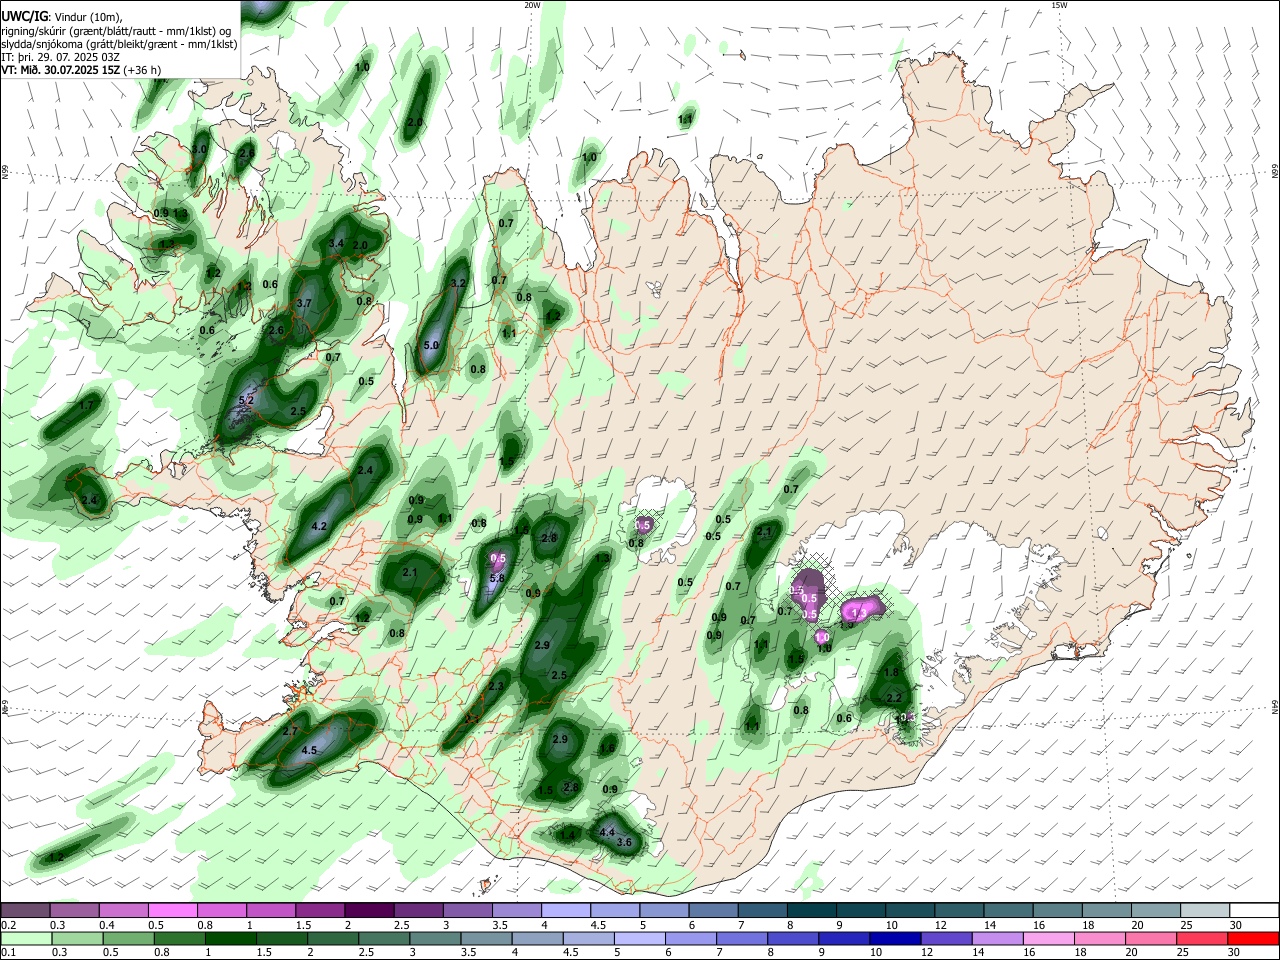Select the light pink bottom-row swatch for 16
The image size is (1280, 960).
tap(1049, 938)
